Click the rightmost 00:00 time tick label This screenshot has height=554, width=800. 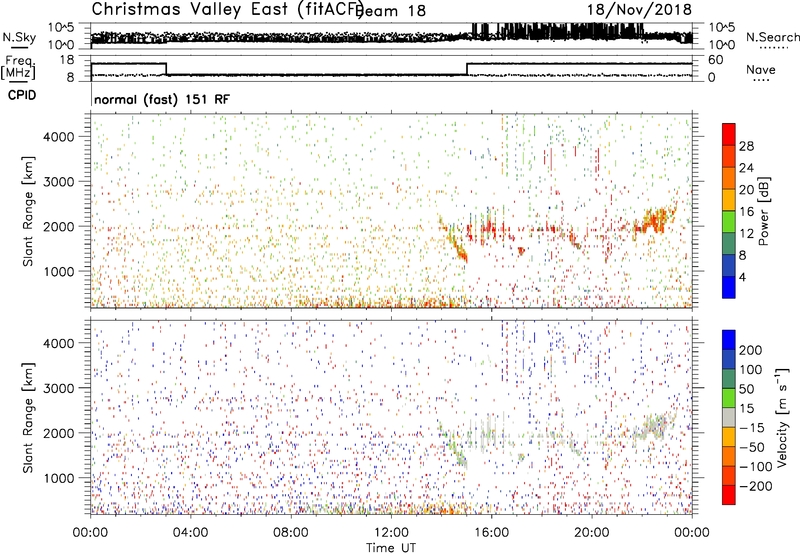point(692,532)
